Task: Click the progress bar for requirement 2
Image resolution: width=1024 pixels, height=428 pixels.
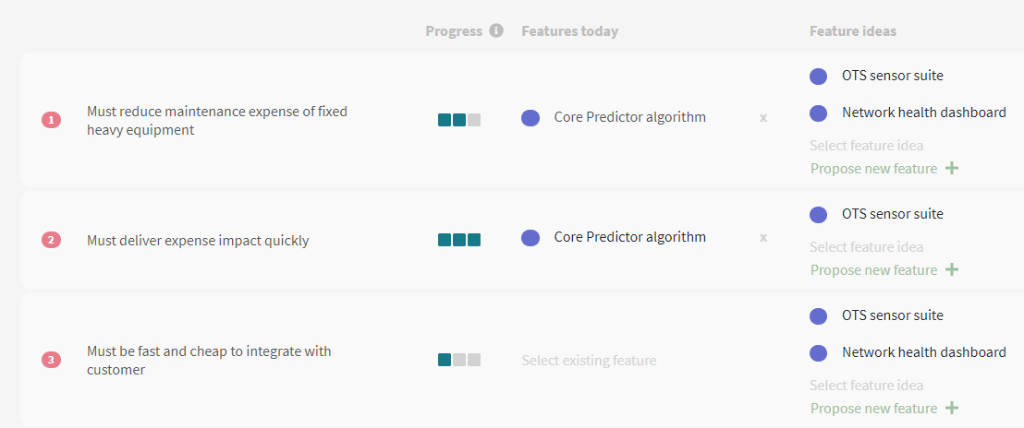Action: (459, 240)
